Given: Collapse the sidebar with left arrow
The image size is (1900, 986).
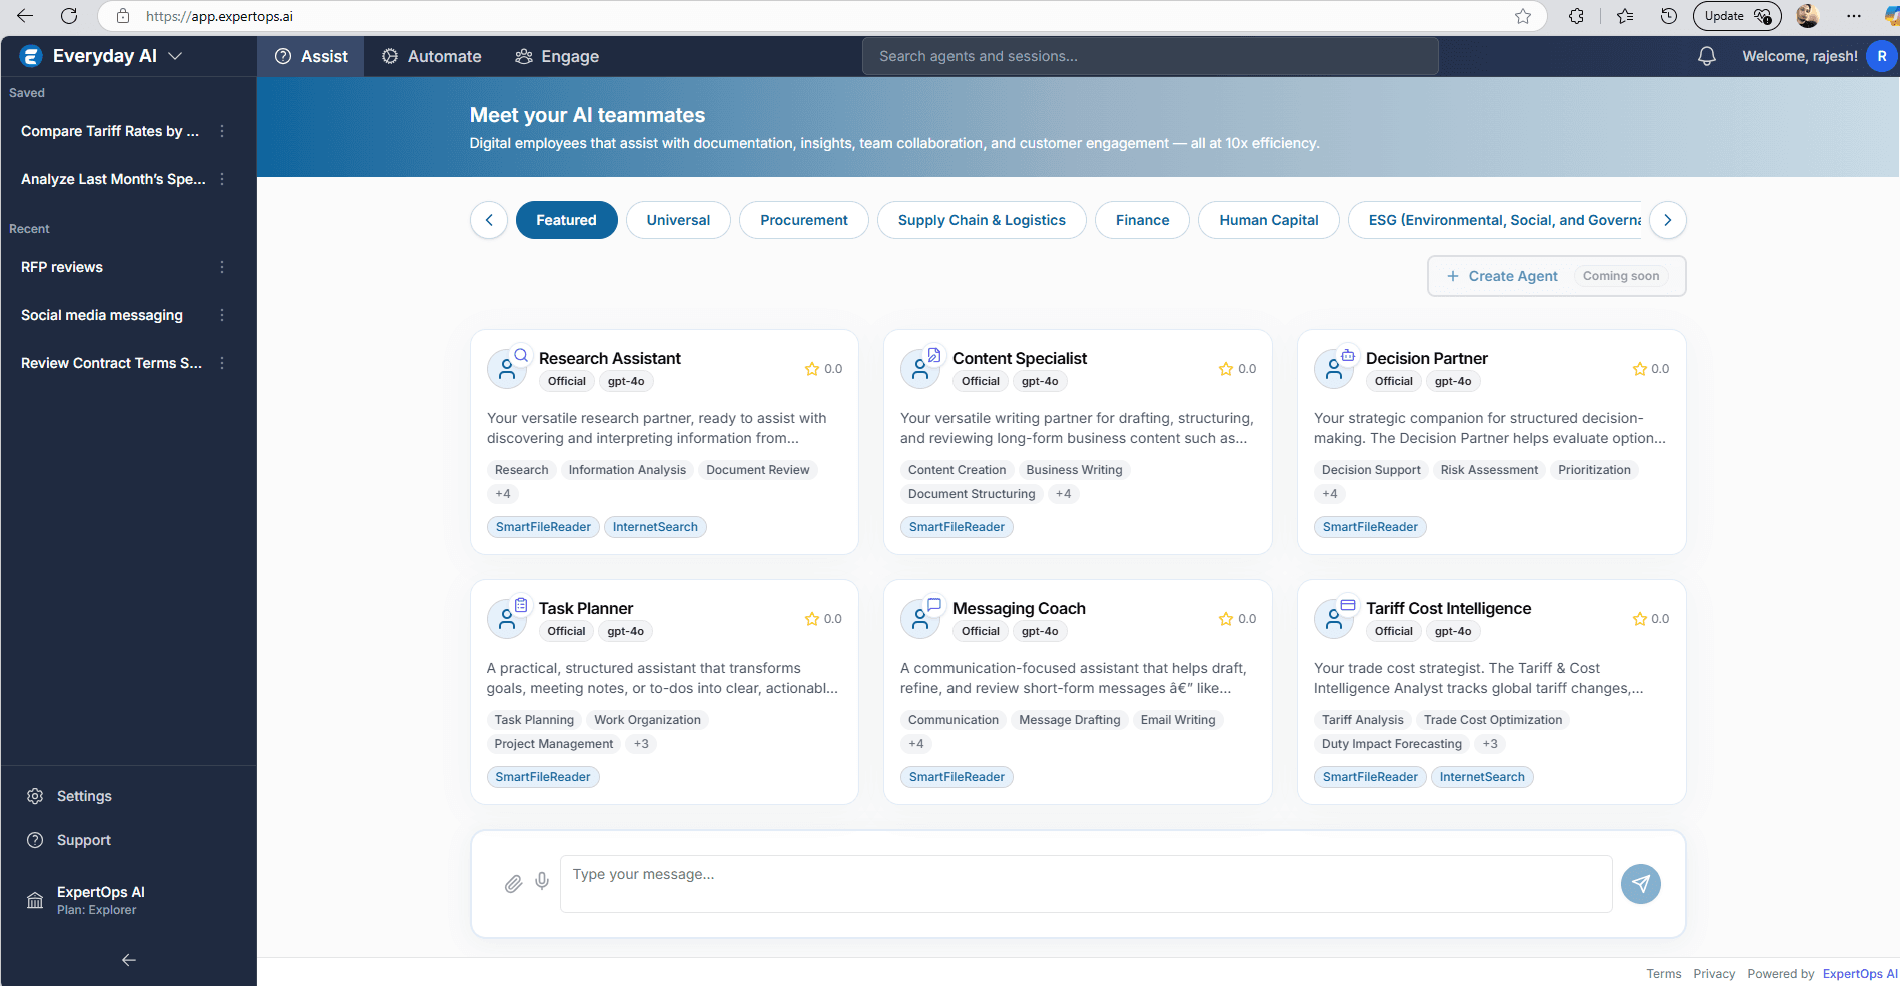Looking at the screenshot, I should (x=129, y=960).
